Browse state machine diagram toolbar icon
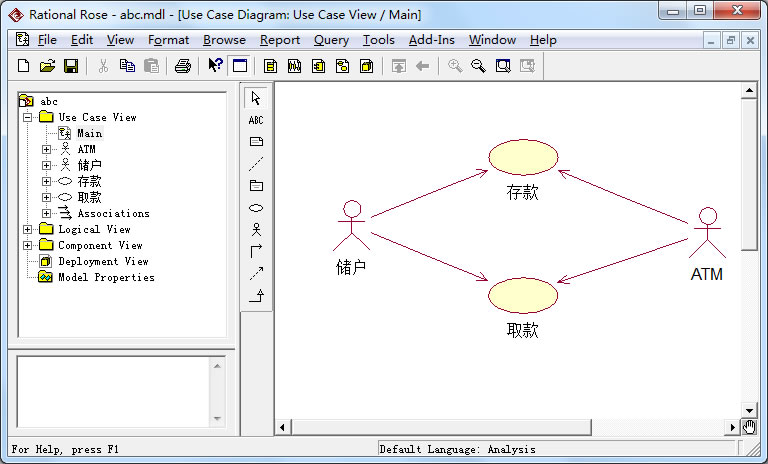The height and width of the screenshot is (464, 768). [342, 66]
